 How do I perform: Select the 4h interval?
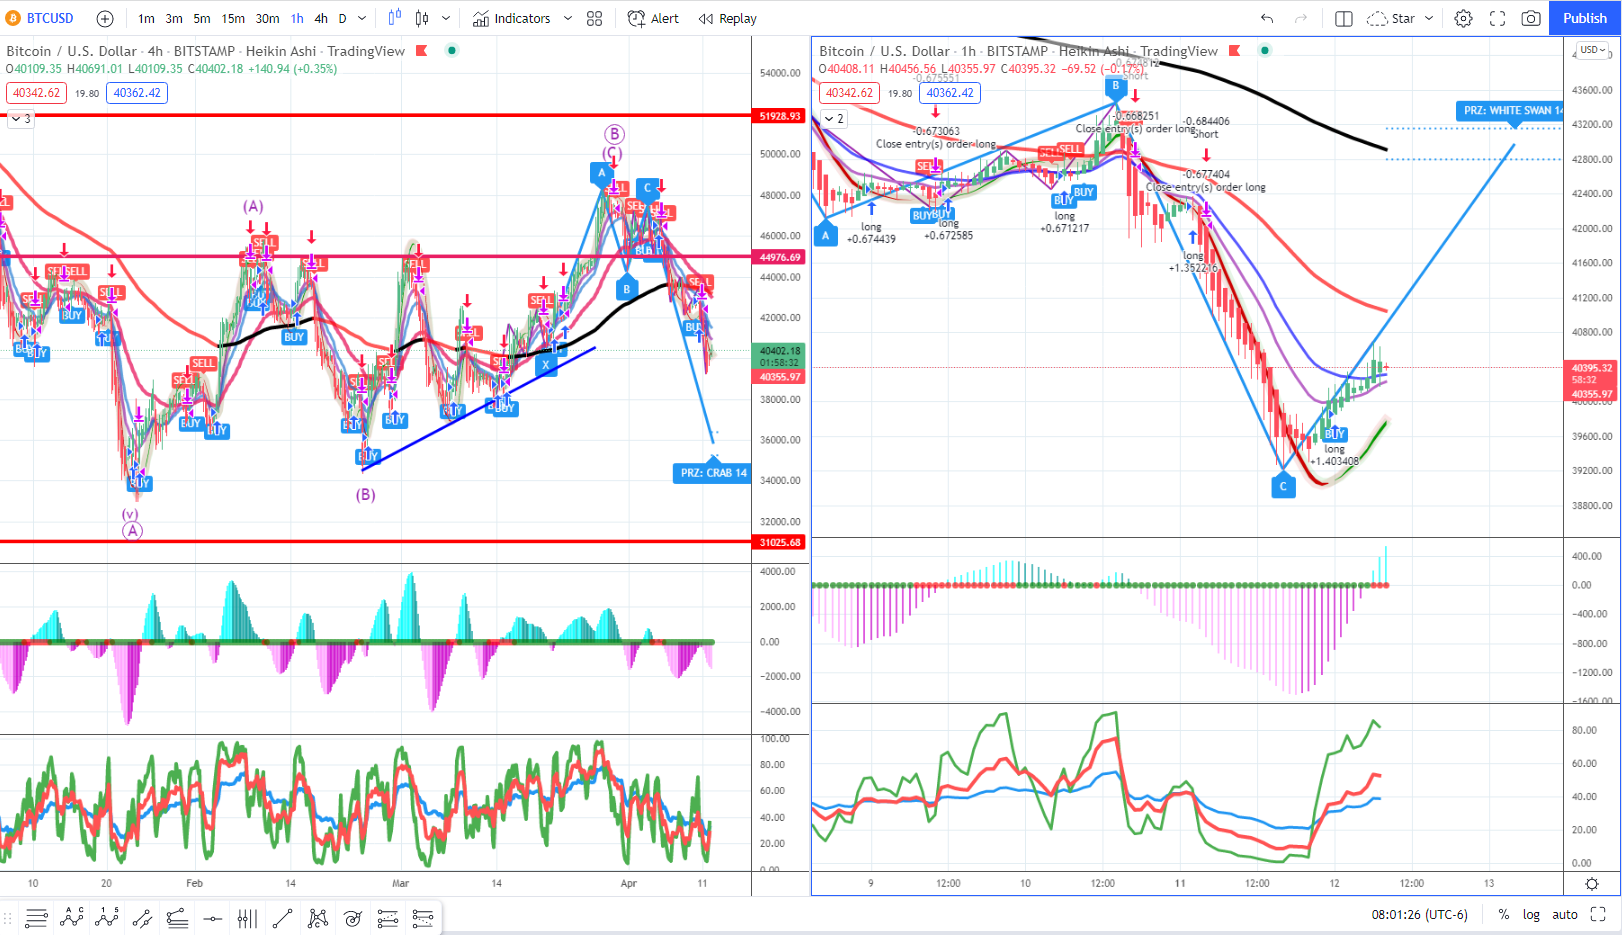pos(321,18)
